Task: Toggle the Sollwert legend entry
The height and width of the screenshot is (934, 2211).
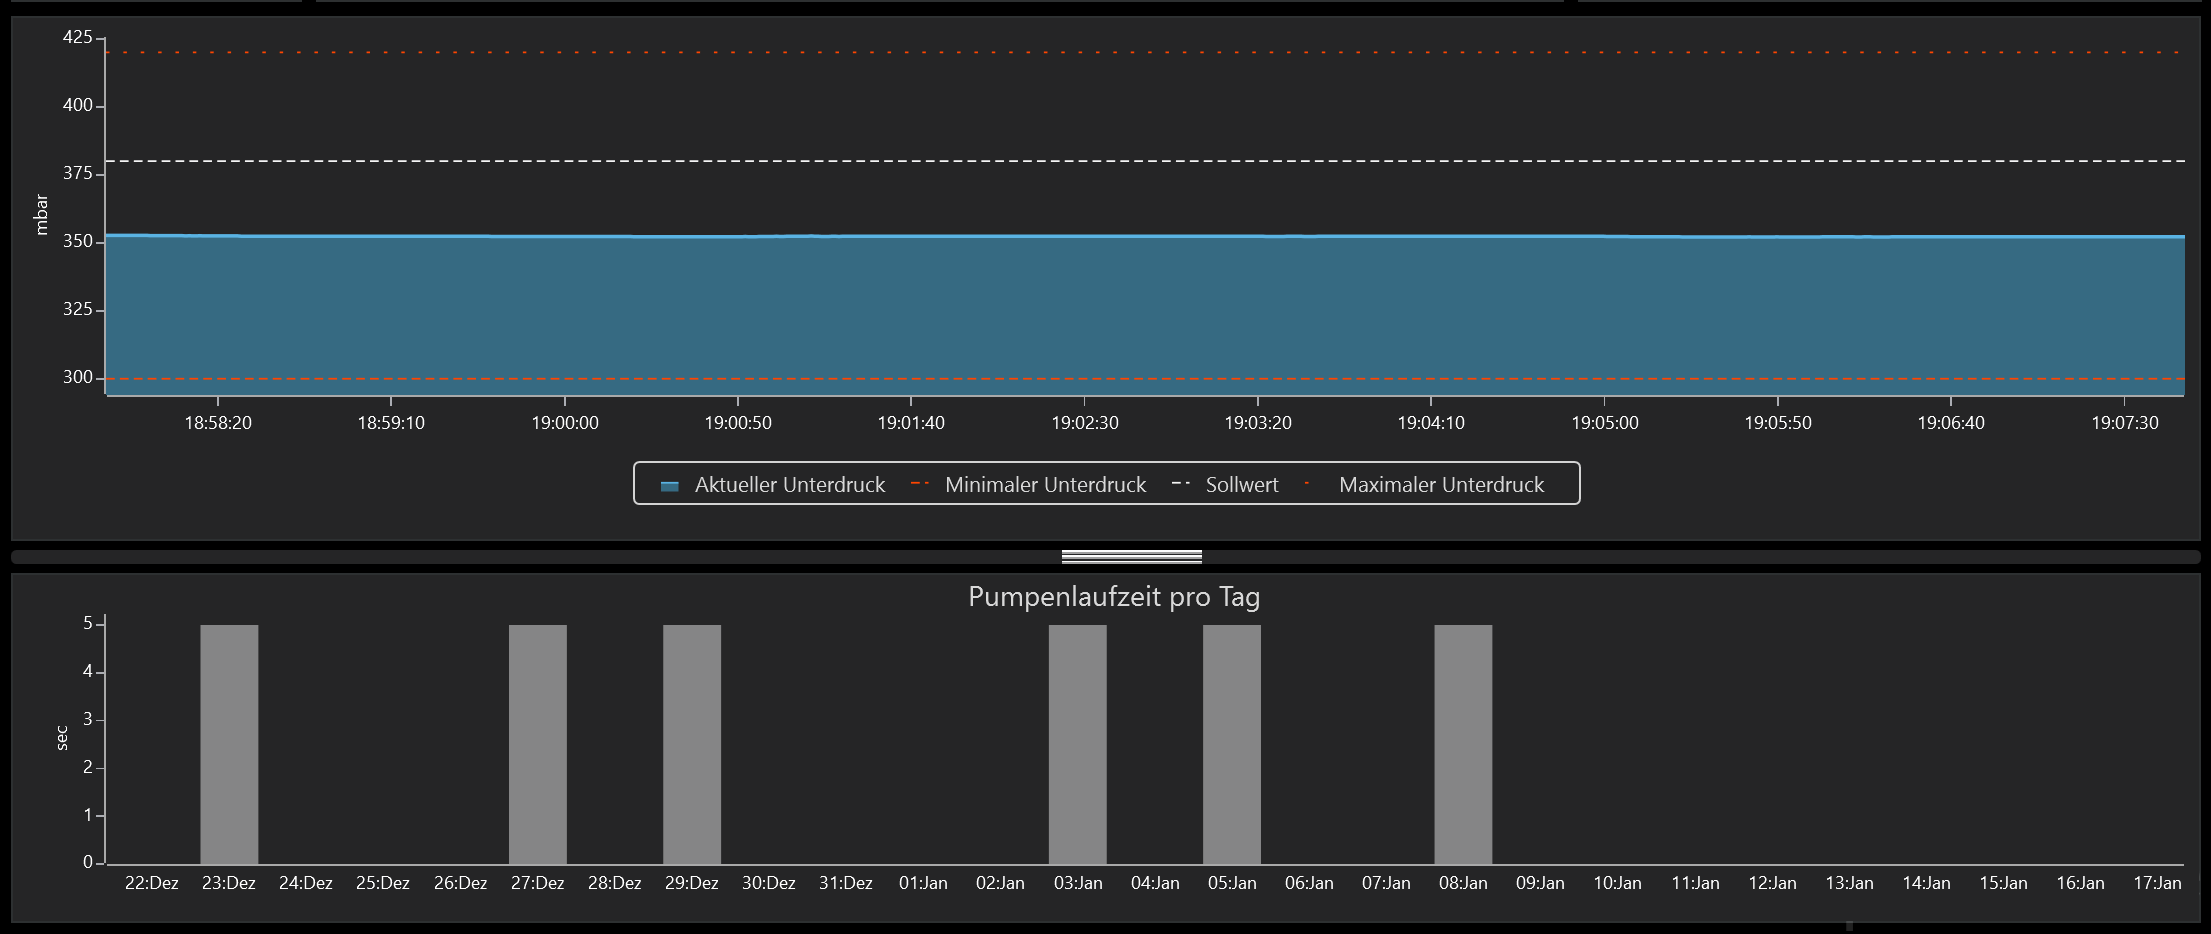Action: tap(1225, 485)
